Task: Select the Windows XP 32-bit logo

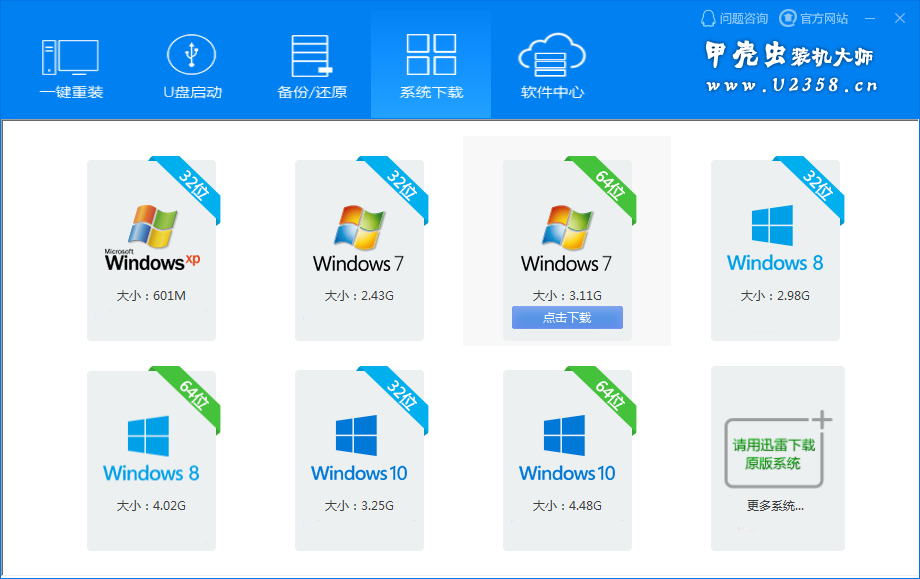Action: click(152, 238)
